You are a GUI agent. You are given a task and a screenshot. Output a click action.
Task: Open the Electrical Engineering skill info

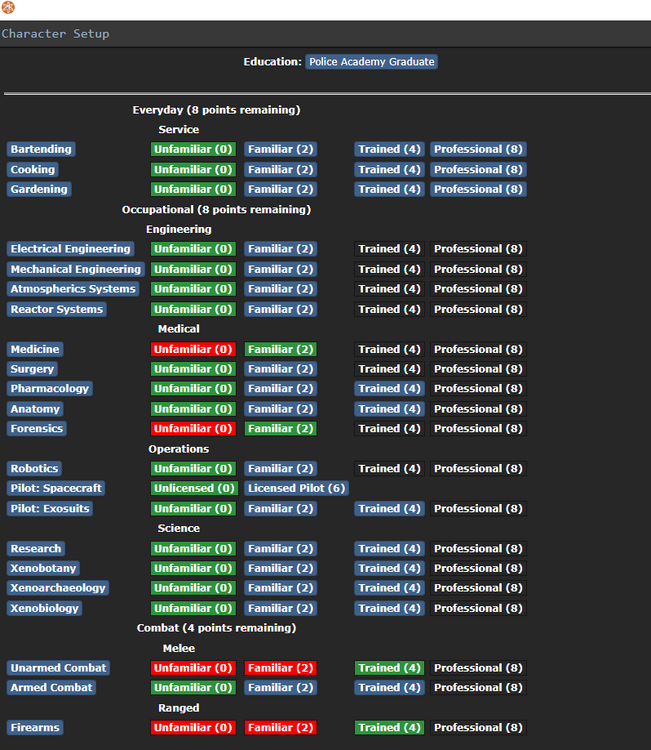click(x=70, y=249)
